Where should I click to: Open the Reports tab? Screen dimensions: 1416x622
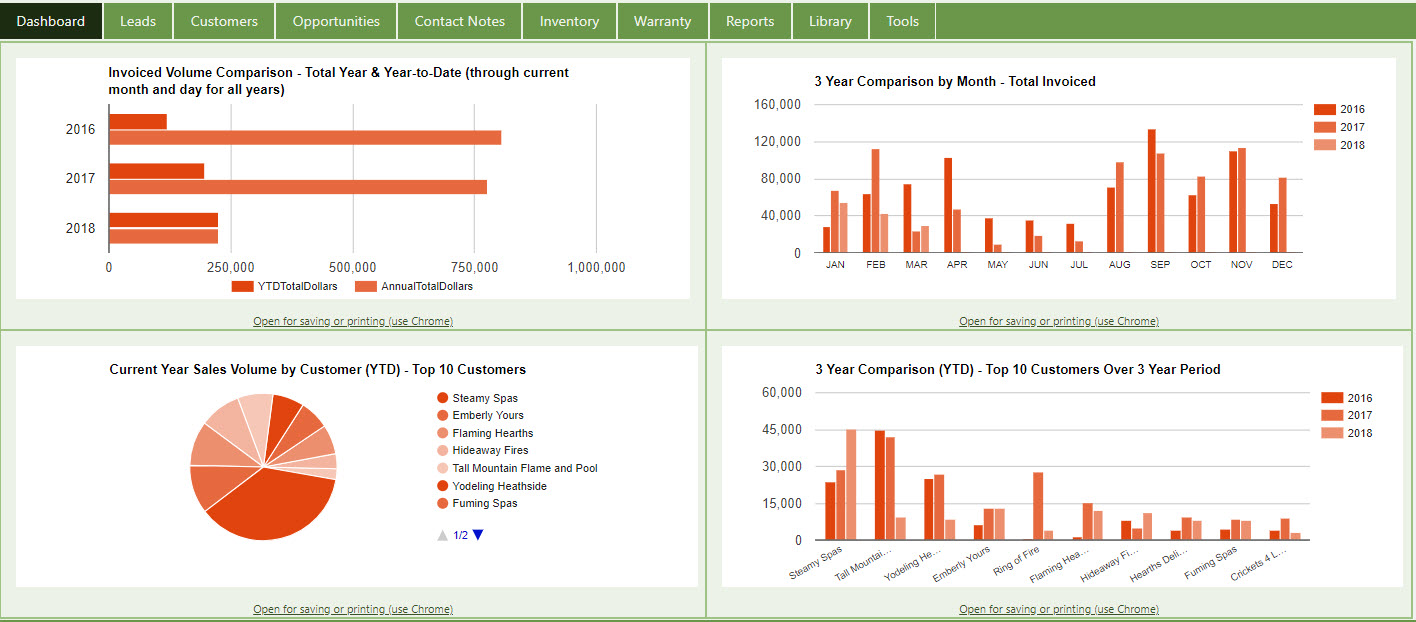750,20
